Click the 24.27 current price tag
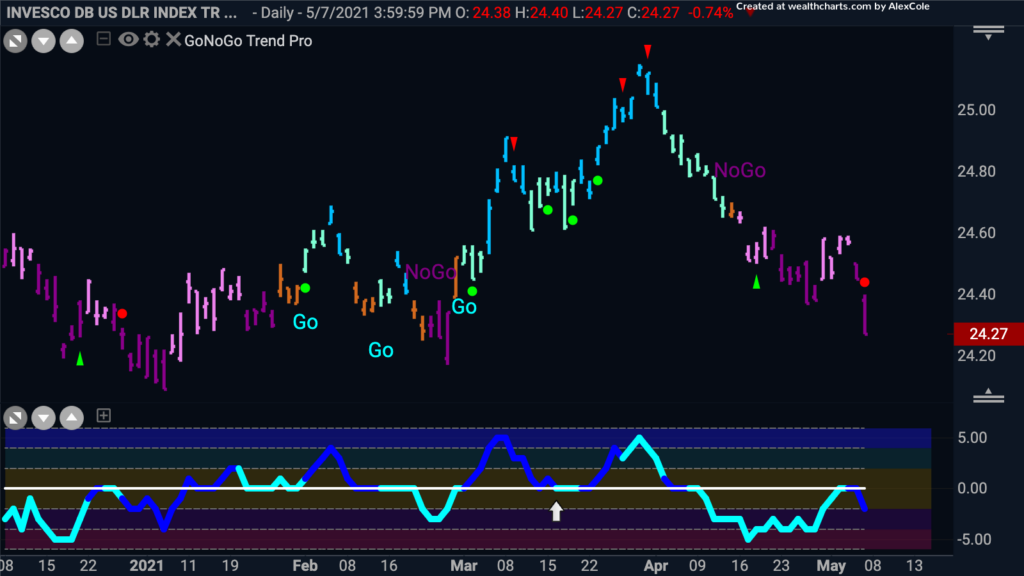 [988, 334]
